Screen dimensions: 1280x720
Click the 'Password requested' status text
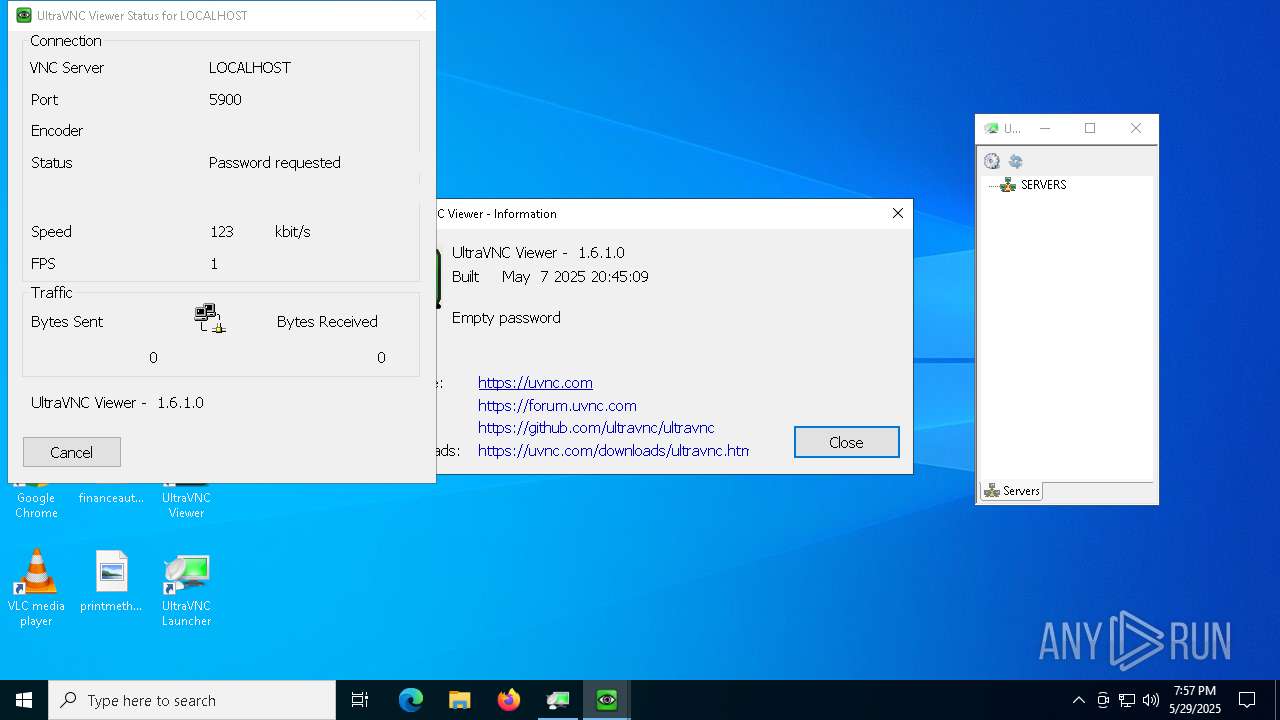click(275, 162)
